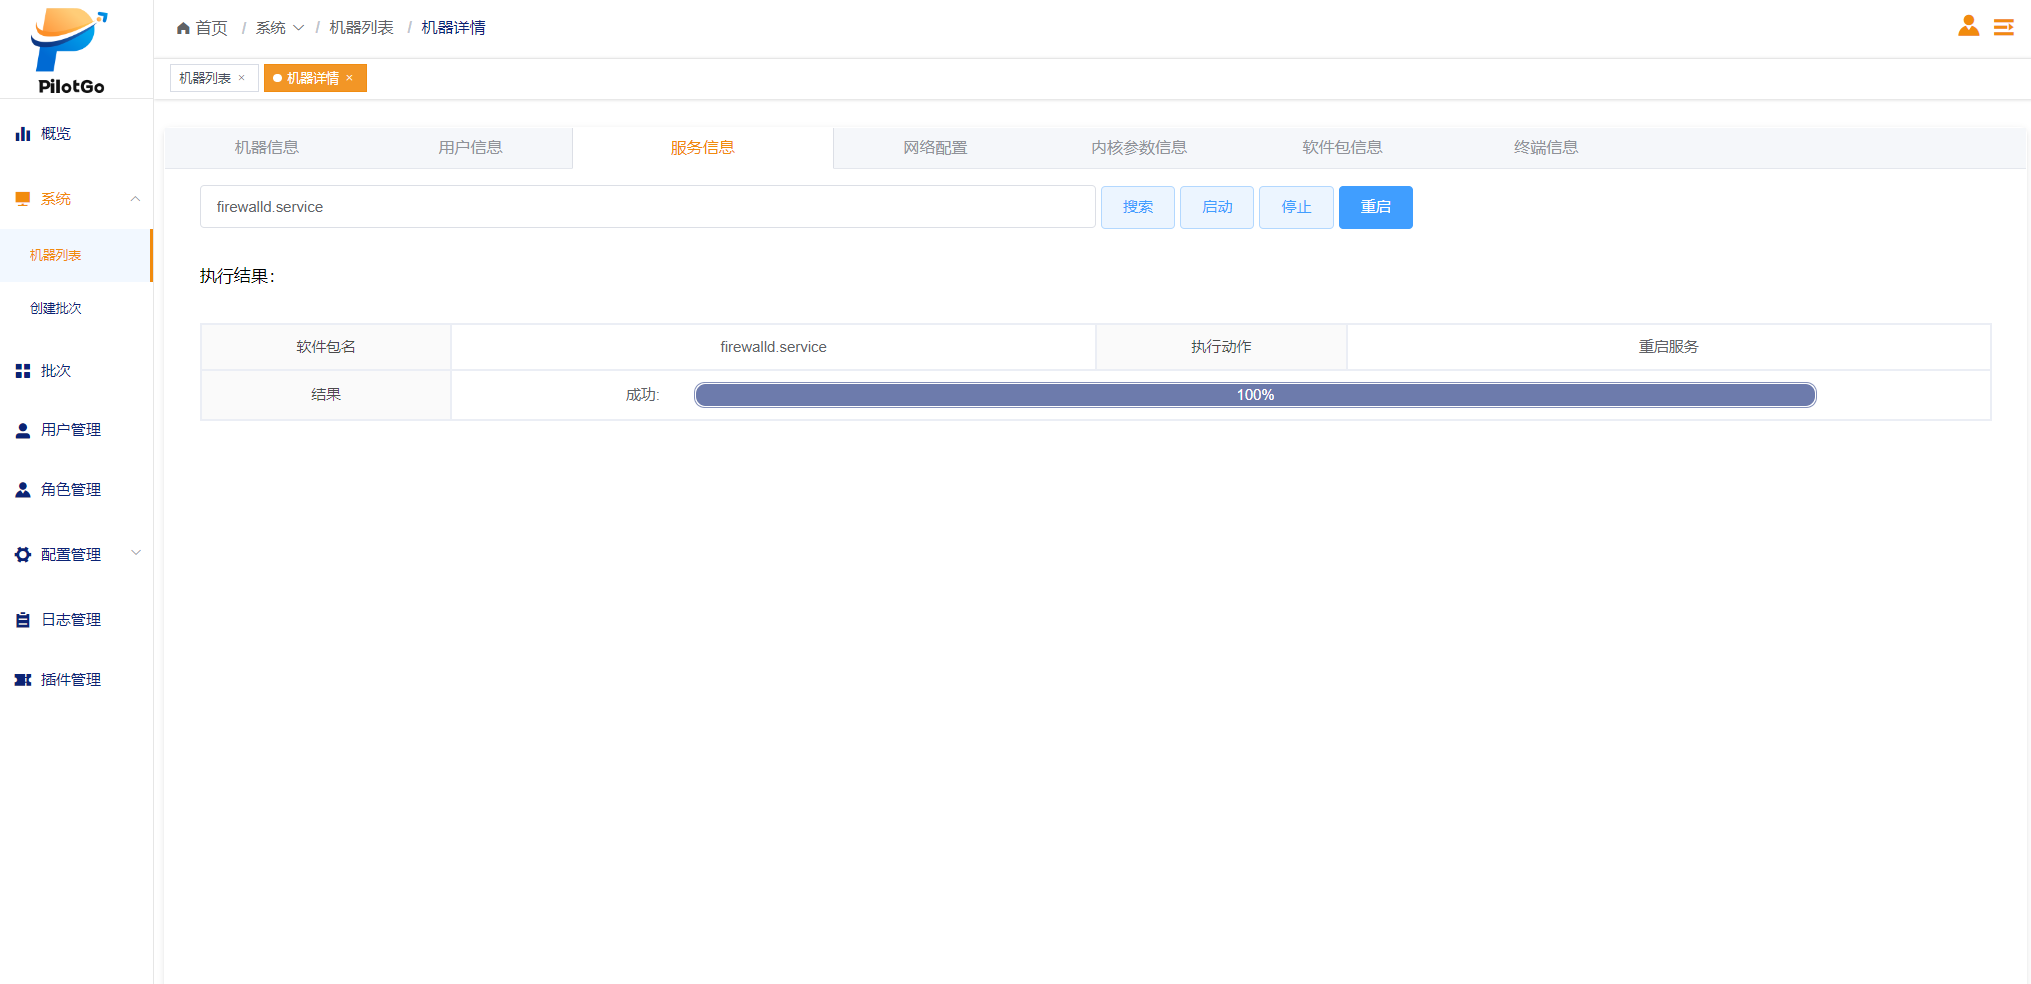Collapse the 系统 sidebar menu
Image resolution: width=2031 pixels, height=984 pixels.
(135, 199)
